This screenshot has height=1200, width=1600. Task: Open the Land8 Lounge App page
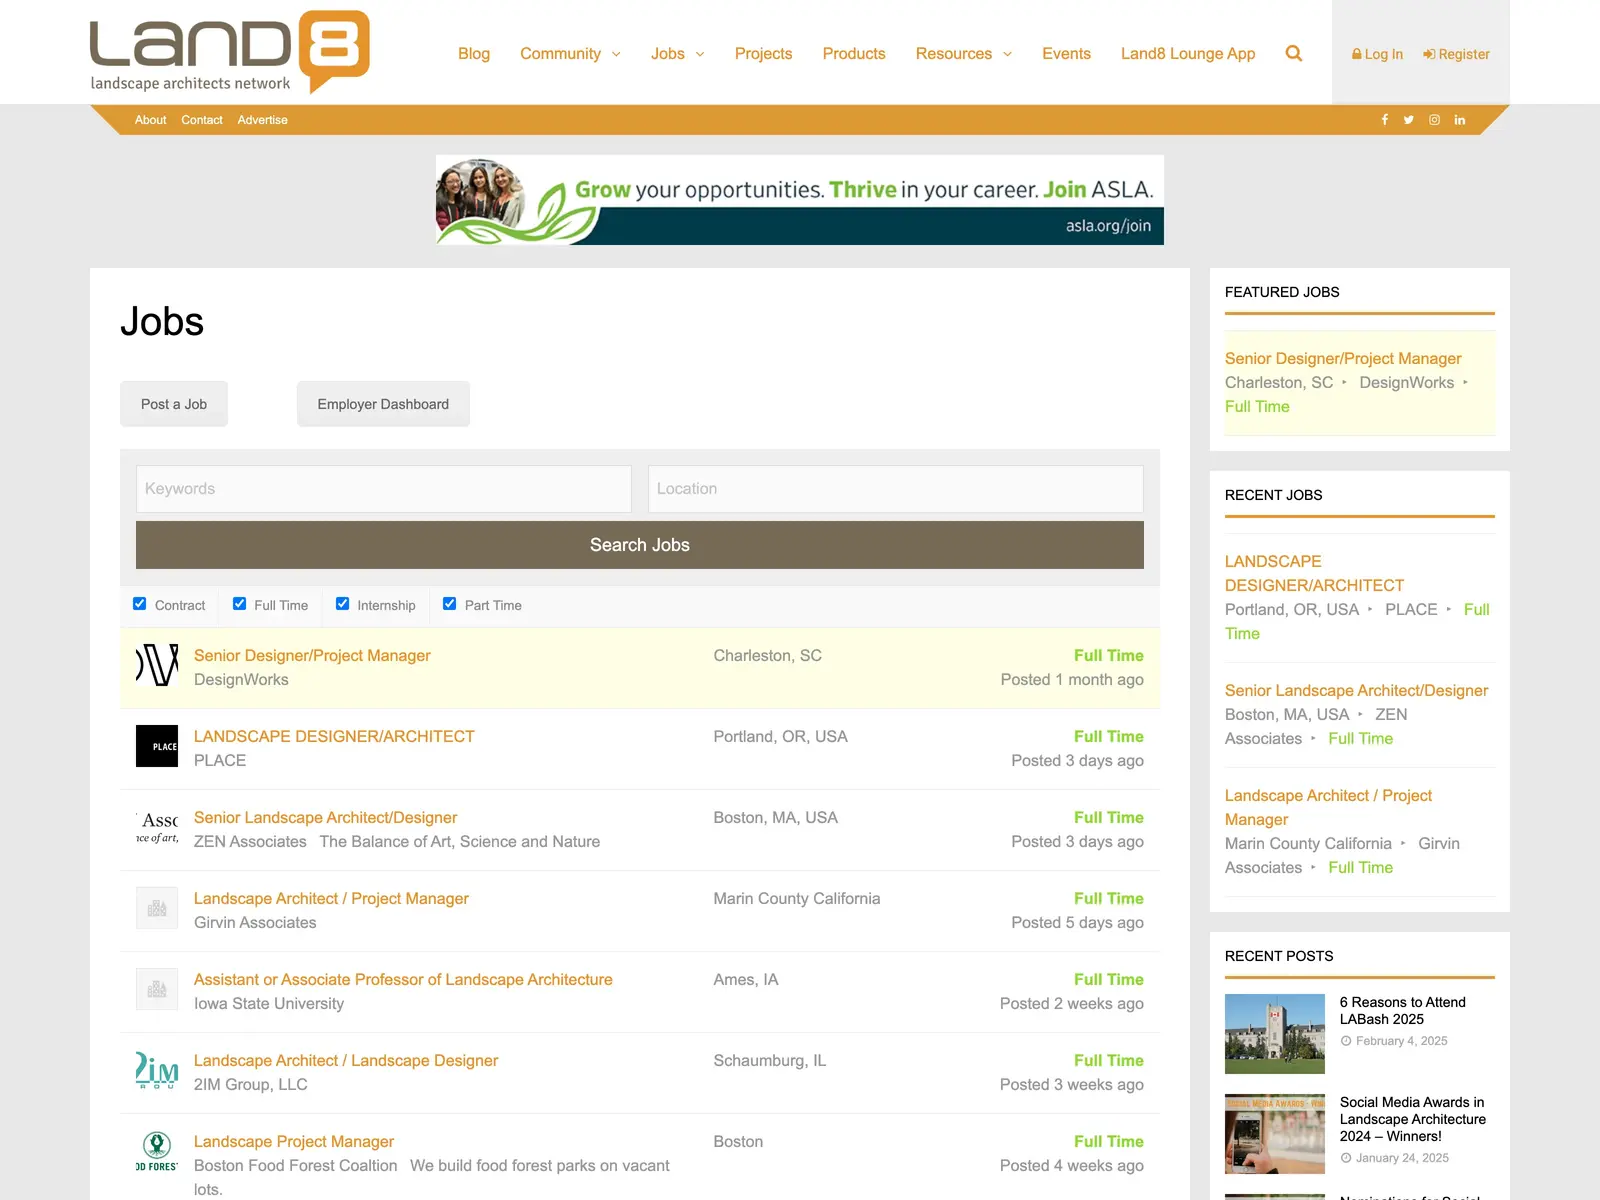(x=1188, y=54)
